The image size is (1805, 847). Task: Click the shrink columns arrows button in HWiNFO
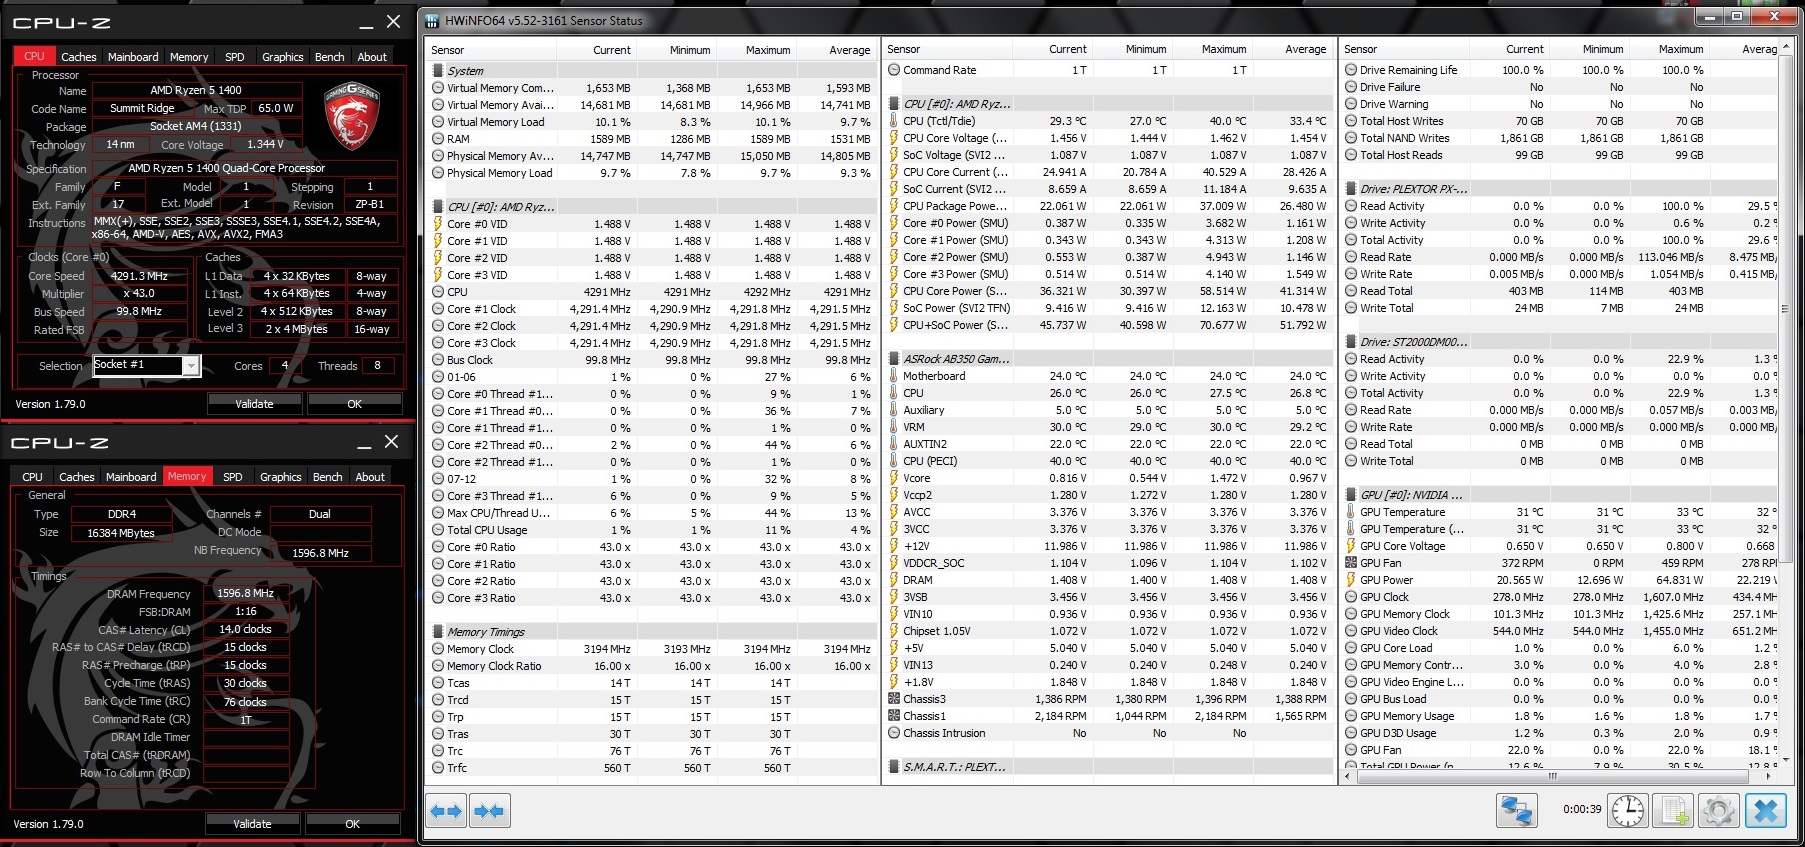[489, 811]
